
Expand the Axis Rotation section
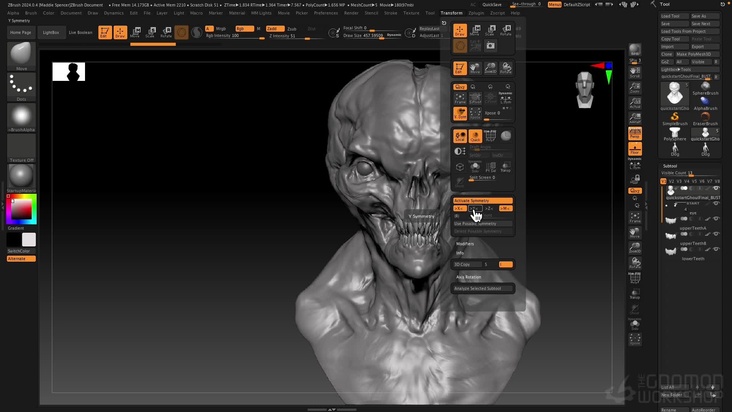coord(469,276)
